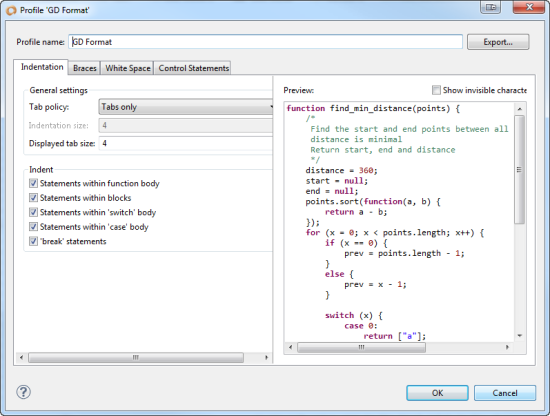This screenshot has height=416, width=550.
Task: Click 'return a - b;' preview line
Action: [356, 212]
